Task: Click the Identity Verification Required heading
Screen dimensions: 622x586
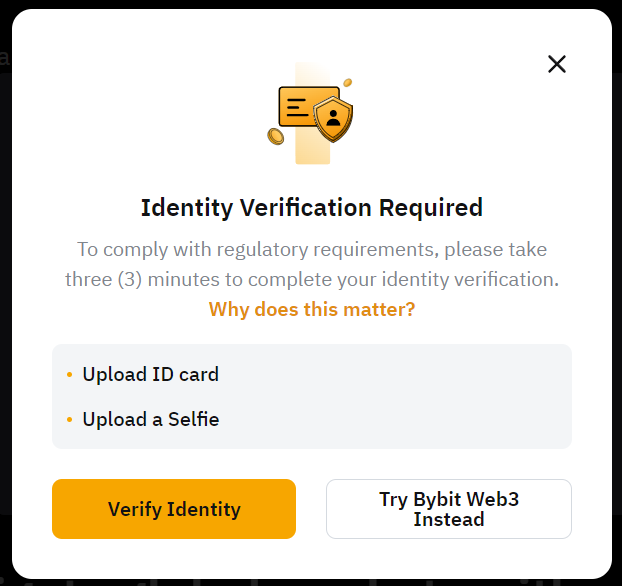Action: point(312,208)
